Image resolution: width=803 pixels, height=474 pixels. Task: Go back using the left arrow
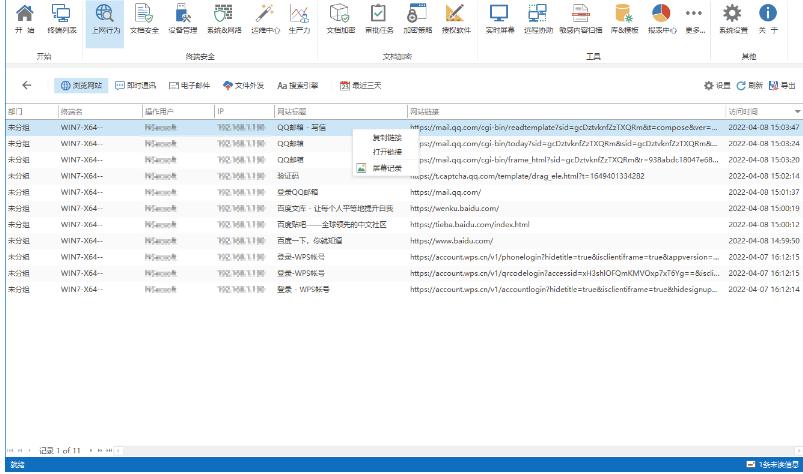[x=27, y=85]
